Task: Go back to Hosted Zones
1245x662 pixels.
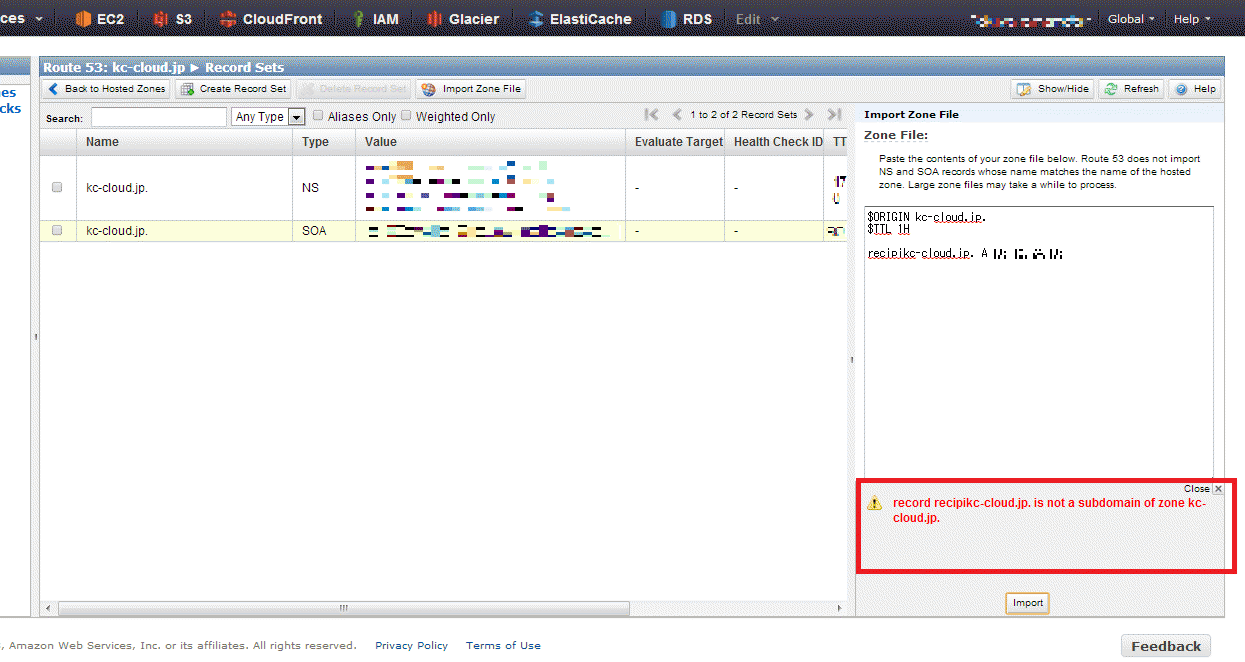Action: click(x=107, y=89)
